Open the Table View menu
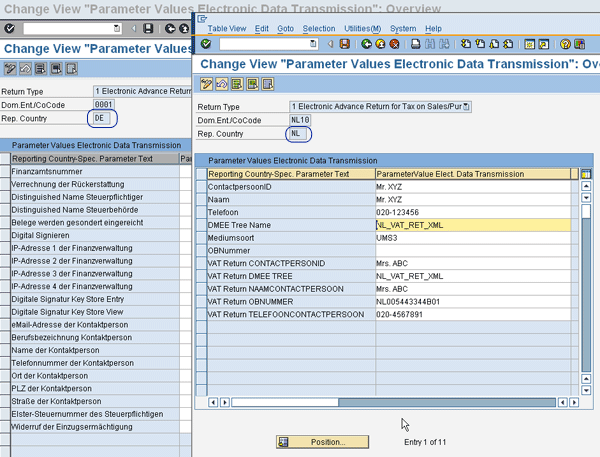The height and width of the screenshot is (457, 600). (x=227, y=28)
